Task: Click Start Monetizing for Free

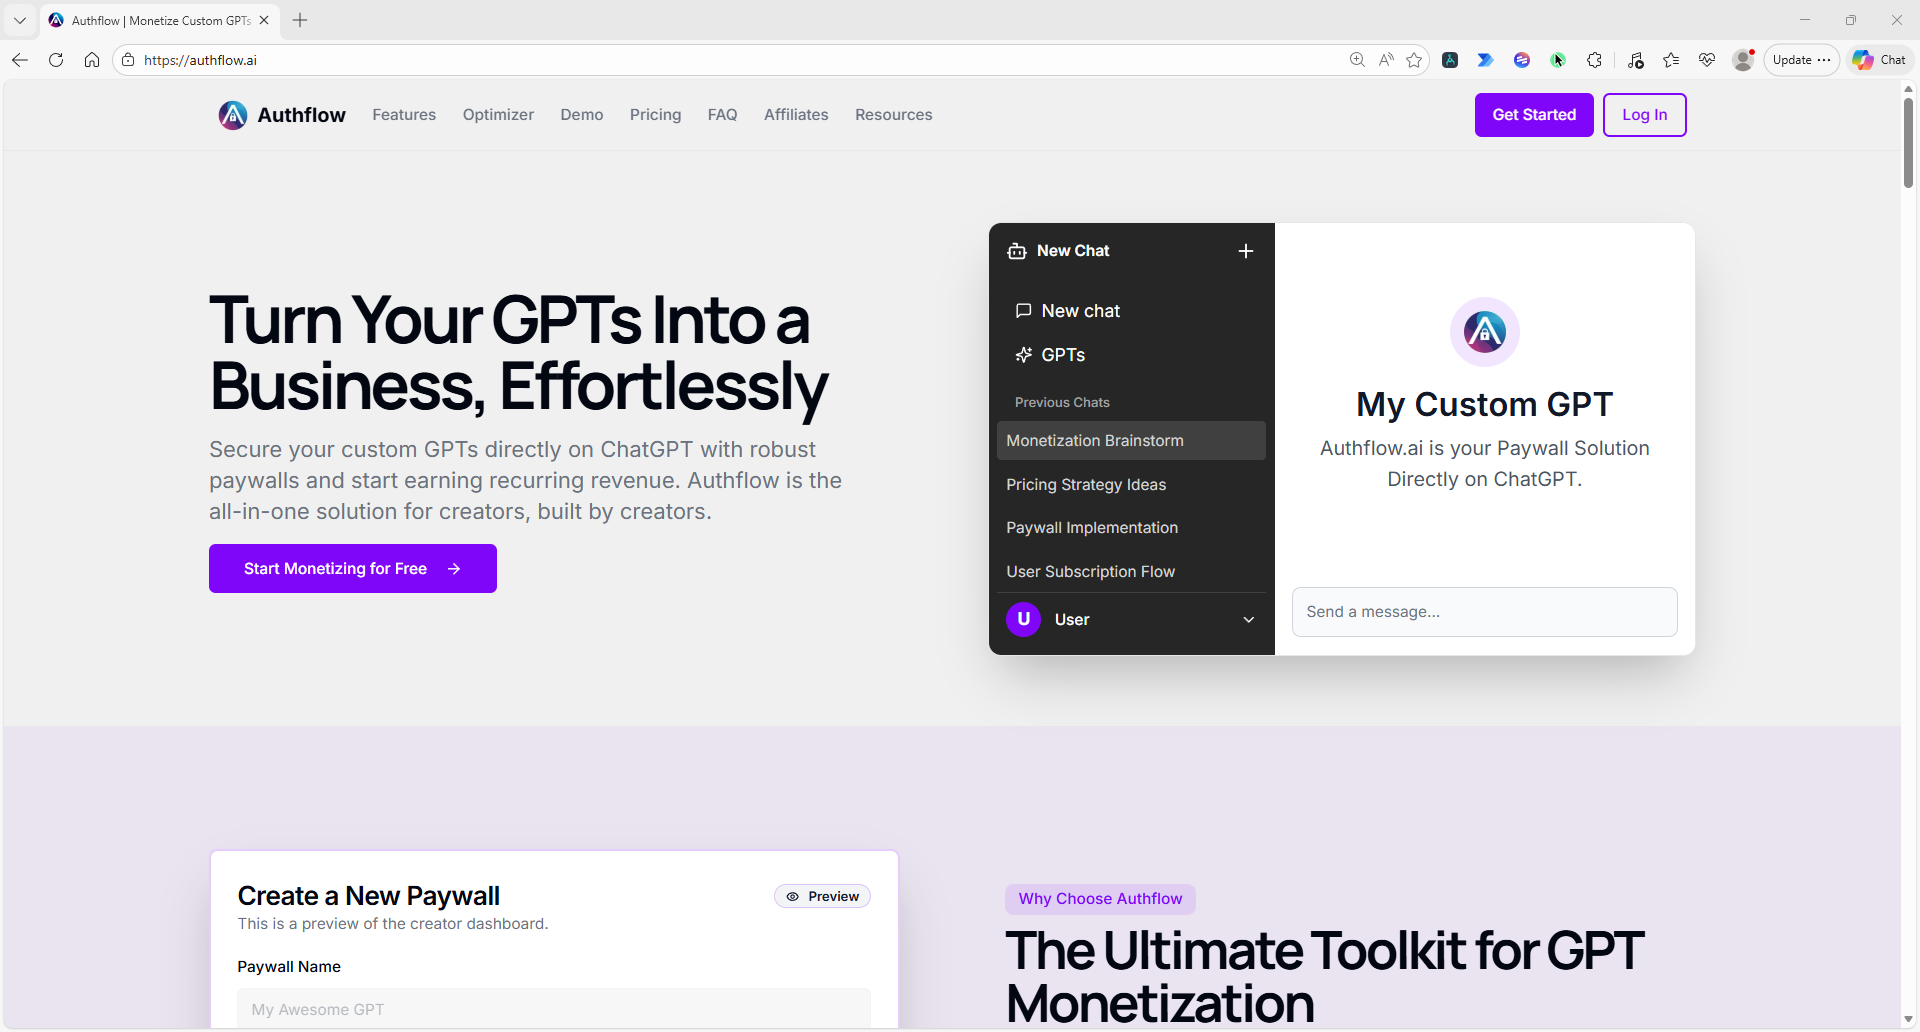Action: coord(353,568)
